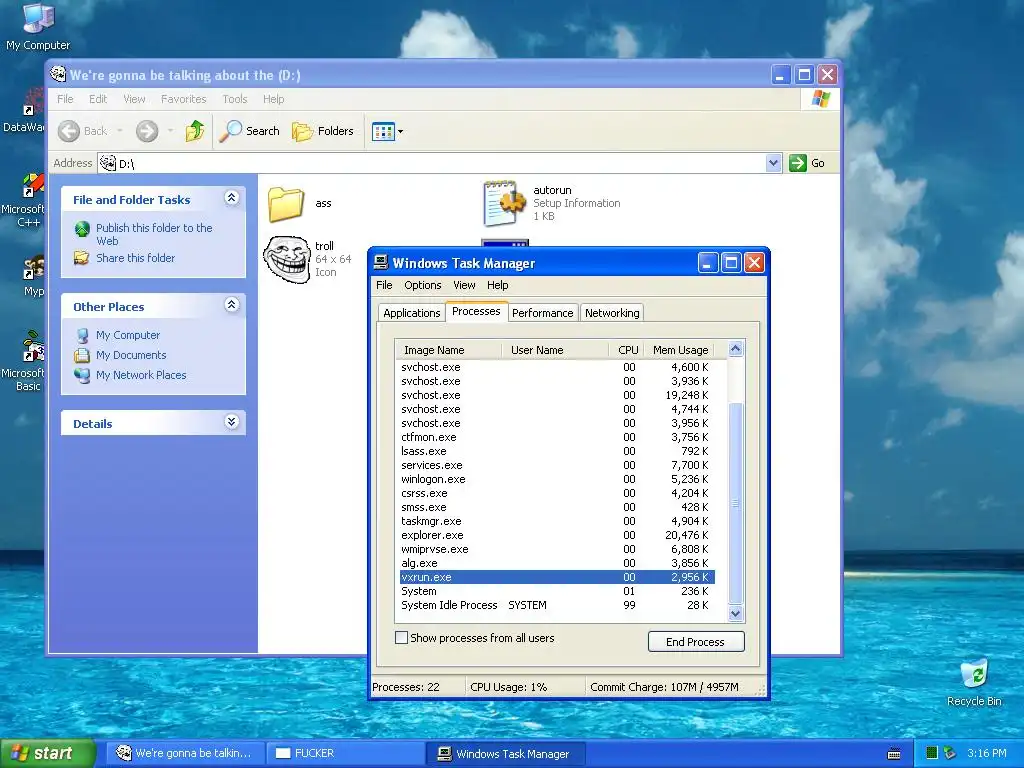Switch to the Applications tab
Viewport: 1024px width, 768px height.
pos(411,313)
